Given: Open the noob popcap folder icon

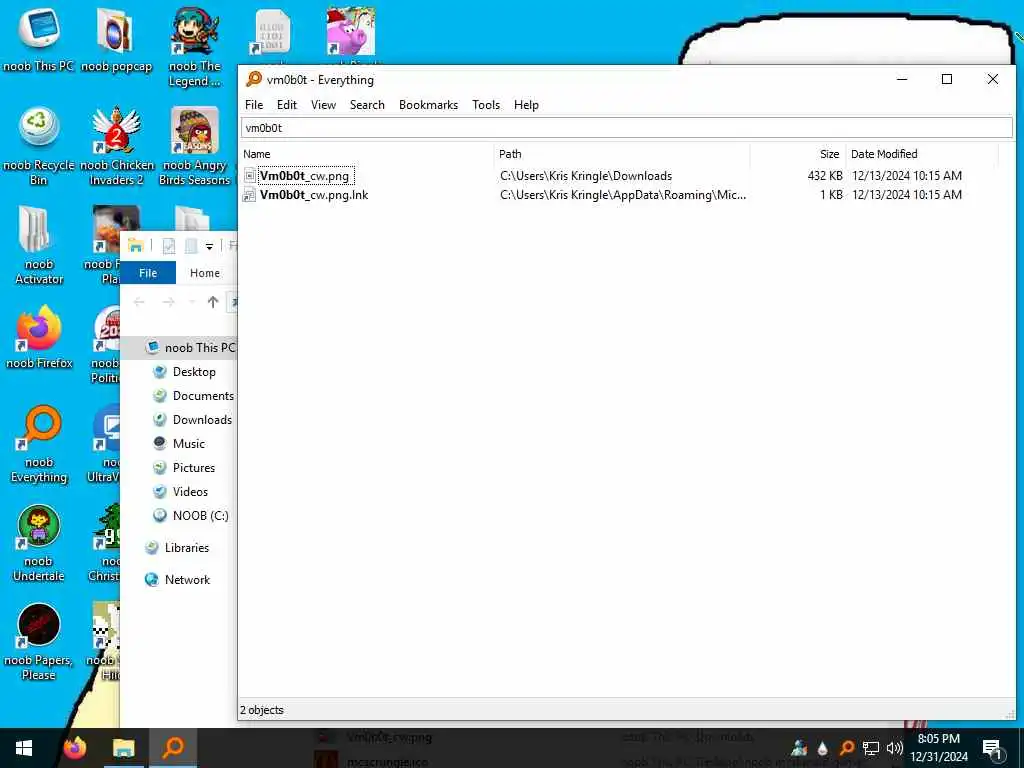Looking at the screenshot, I should tap(116, 39).
